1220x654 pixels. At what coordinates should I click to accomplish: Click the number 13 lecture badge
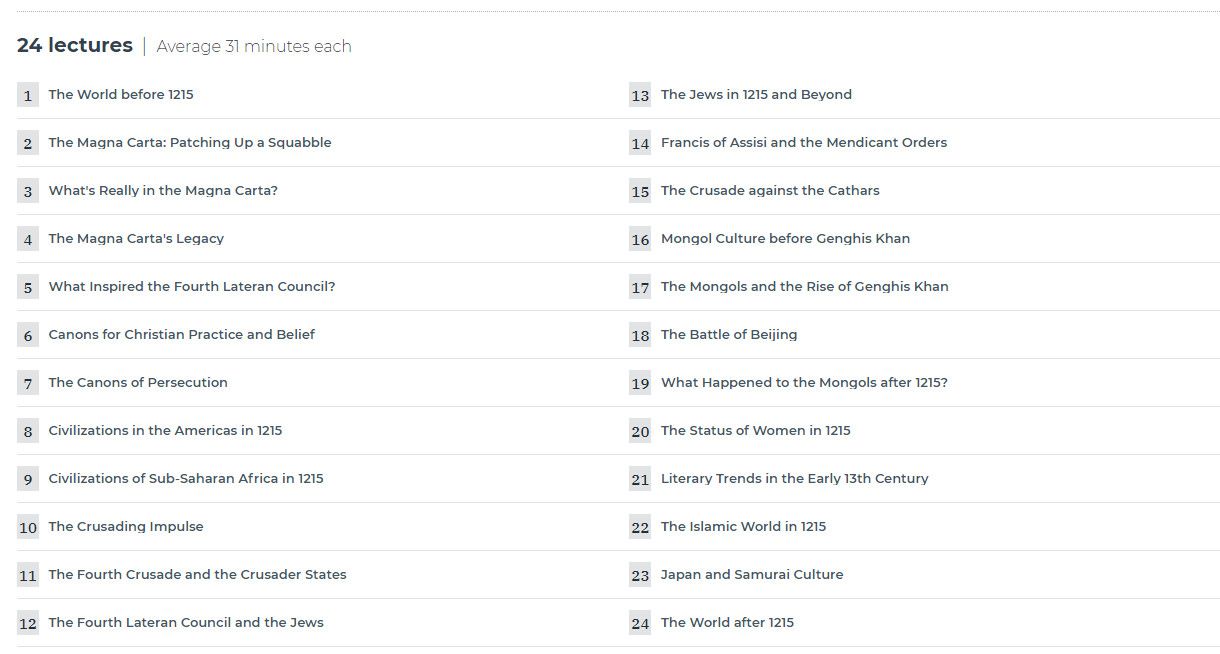640,95
